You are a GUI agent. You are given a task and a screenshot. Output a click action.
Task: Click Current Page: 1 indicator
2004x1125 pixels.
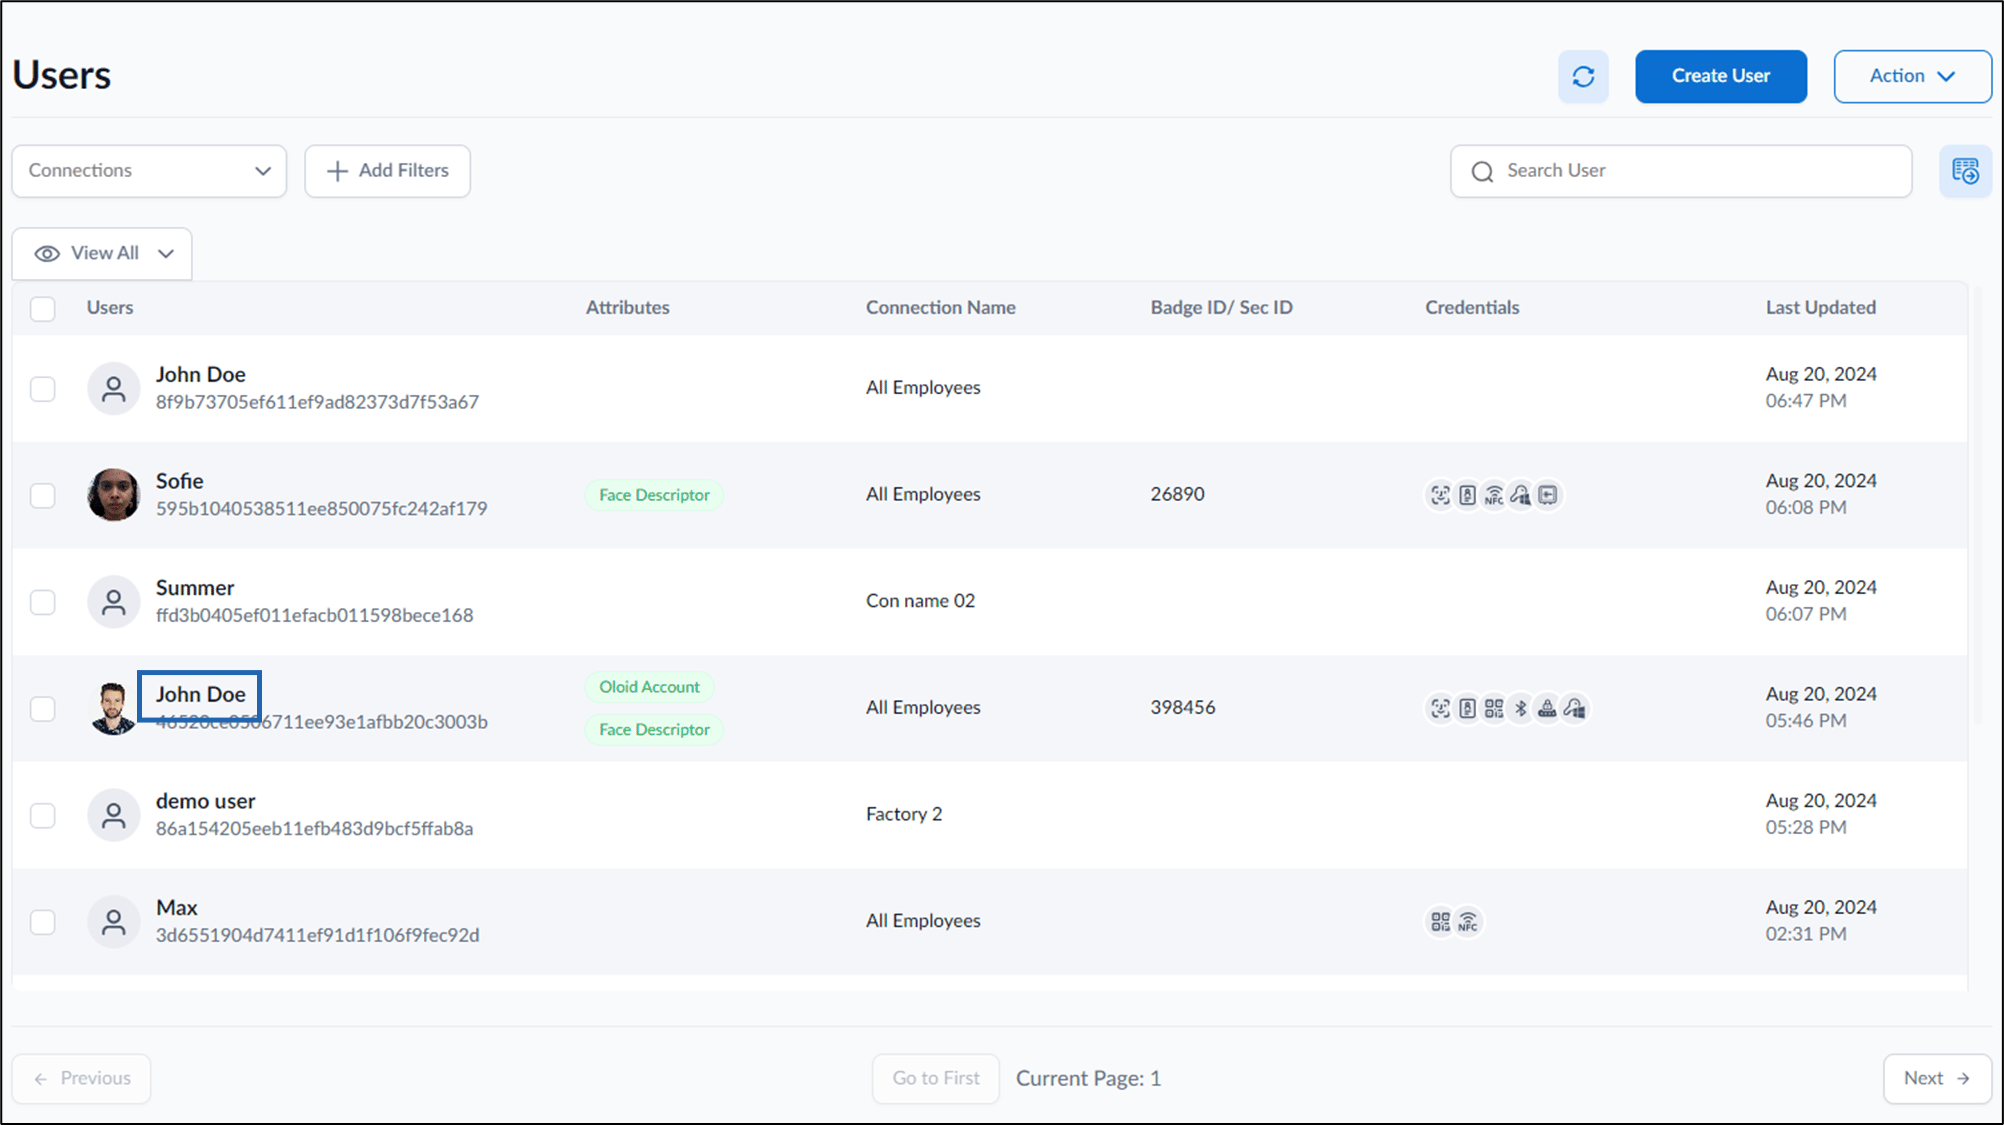1088,1078
